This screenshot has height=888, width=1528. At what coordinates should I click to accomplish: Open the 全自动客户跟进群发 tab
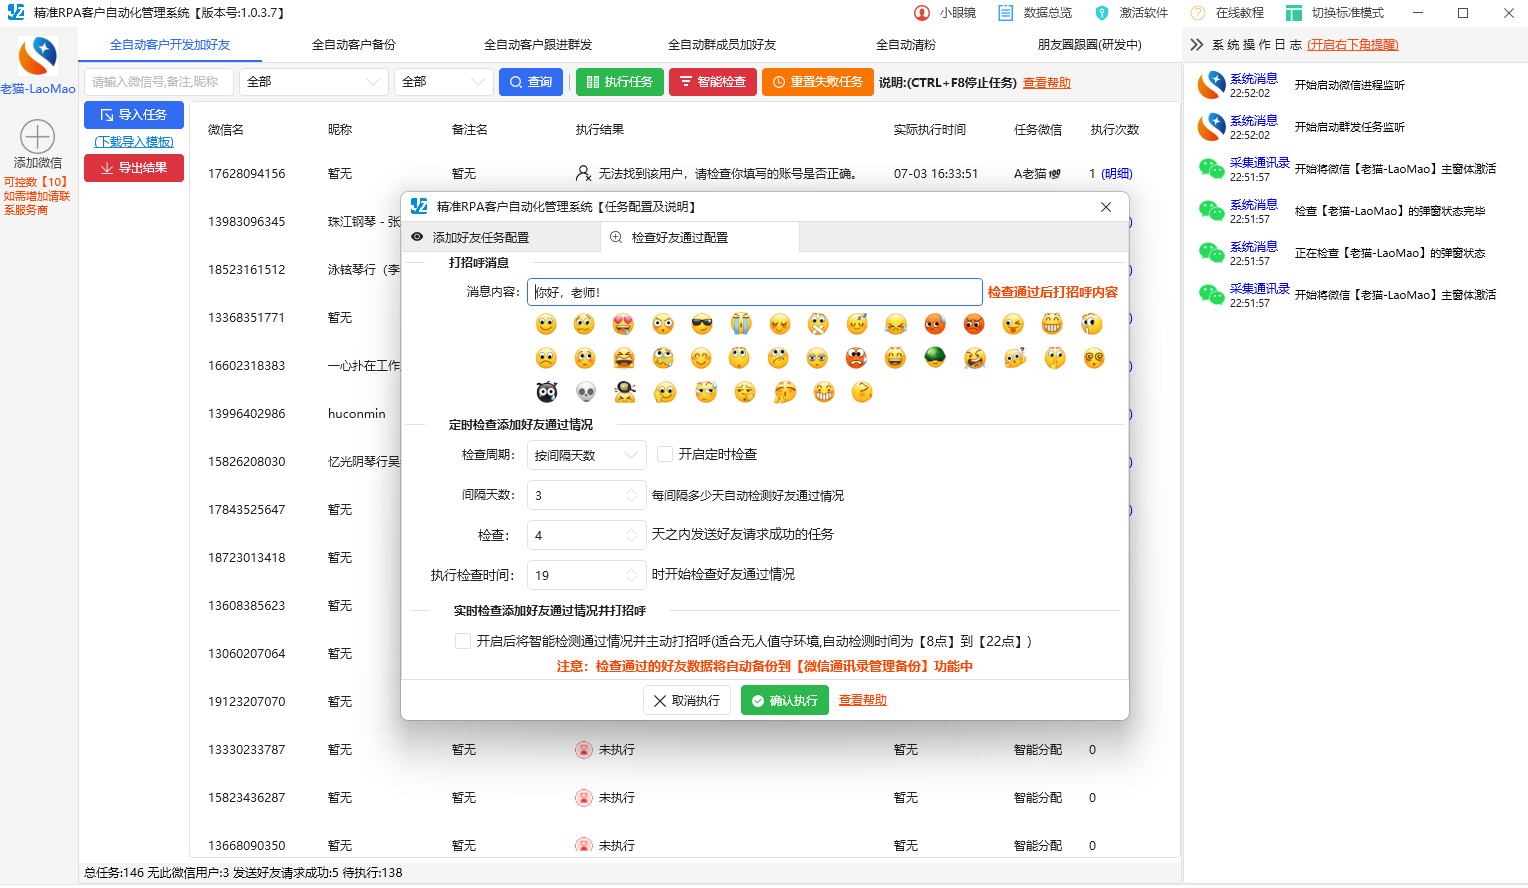(538, 45)
